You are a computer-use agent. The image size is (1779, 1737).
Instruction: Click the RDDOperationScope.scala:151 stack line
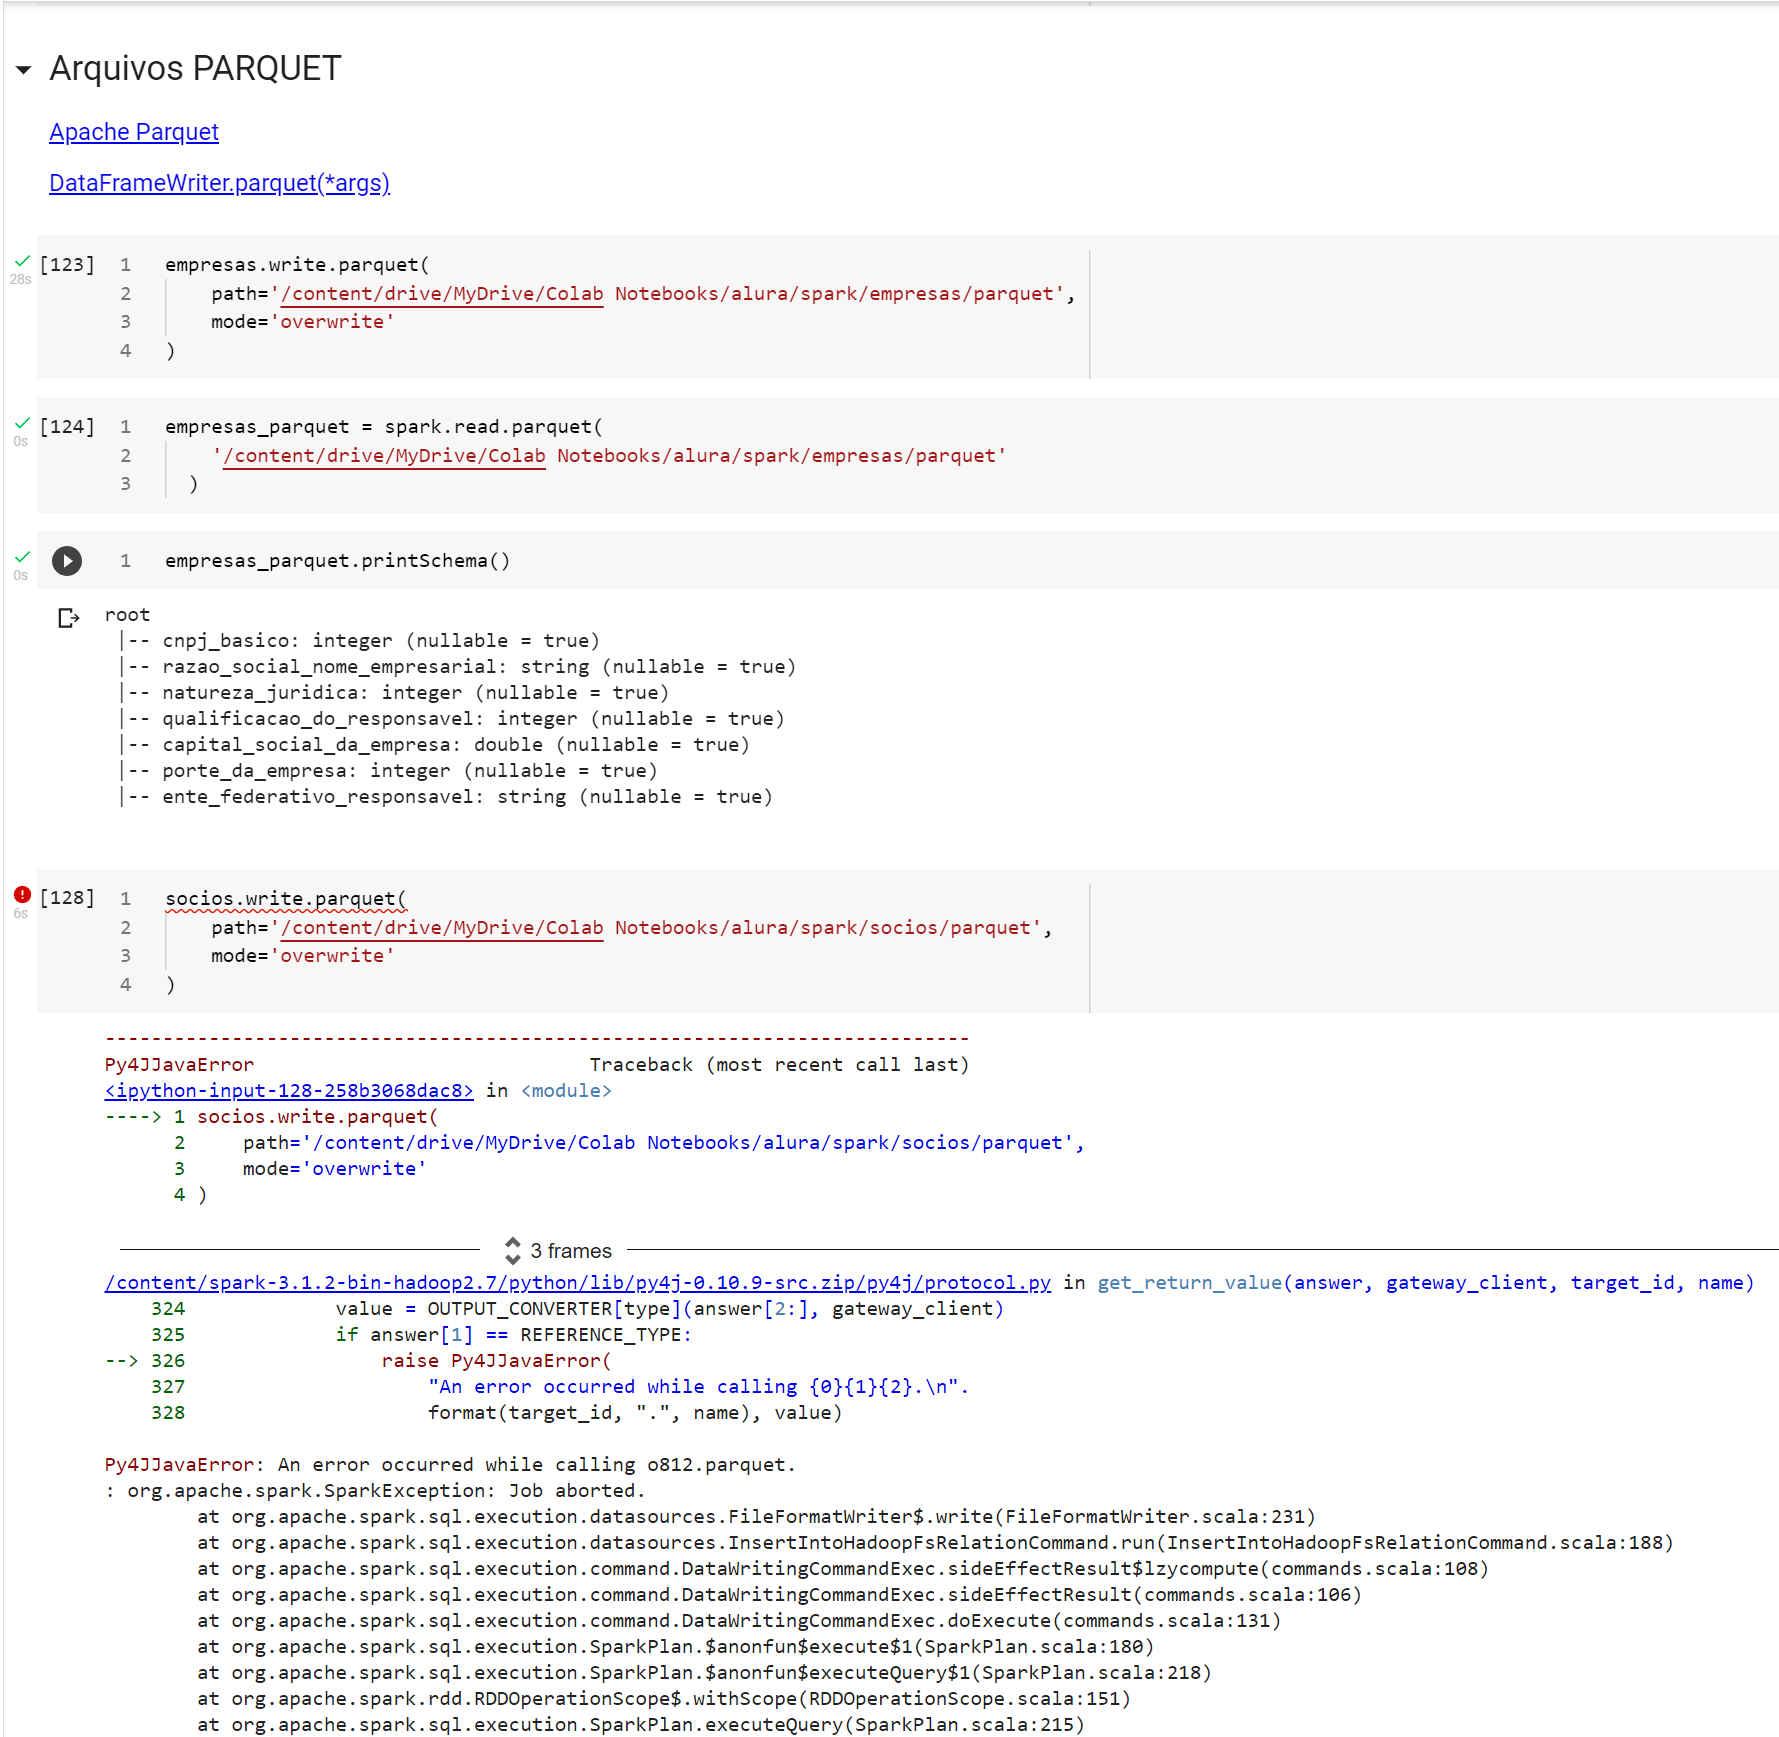tap(664, 1699)
